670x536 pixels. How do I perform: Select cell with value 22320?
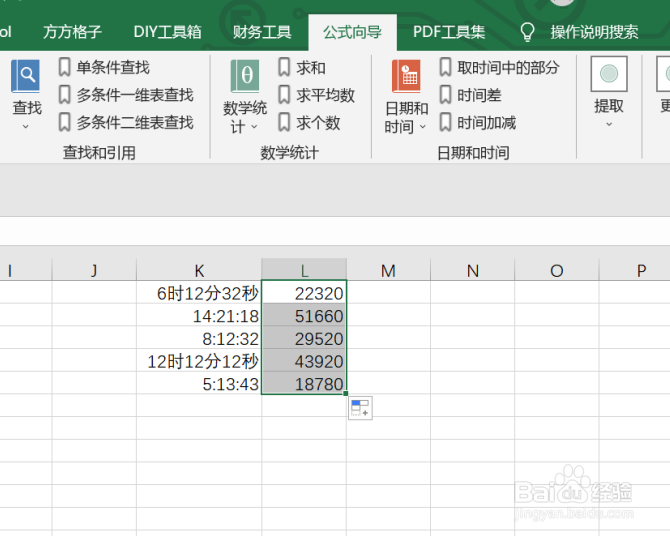304,293
